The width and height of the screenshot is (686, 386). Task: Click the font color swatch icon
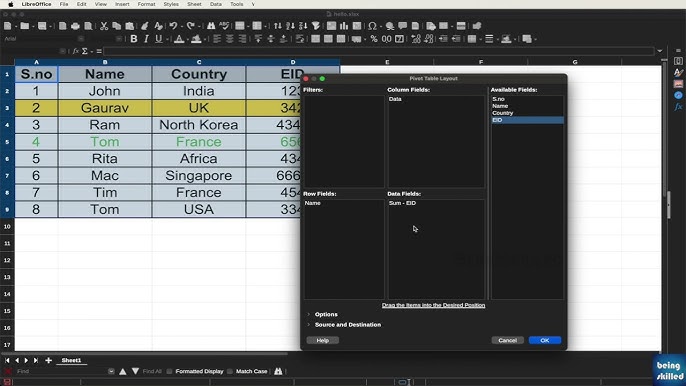[178, 39]
